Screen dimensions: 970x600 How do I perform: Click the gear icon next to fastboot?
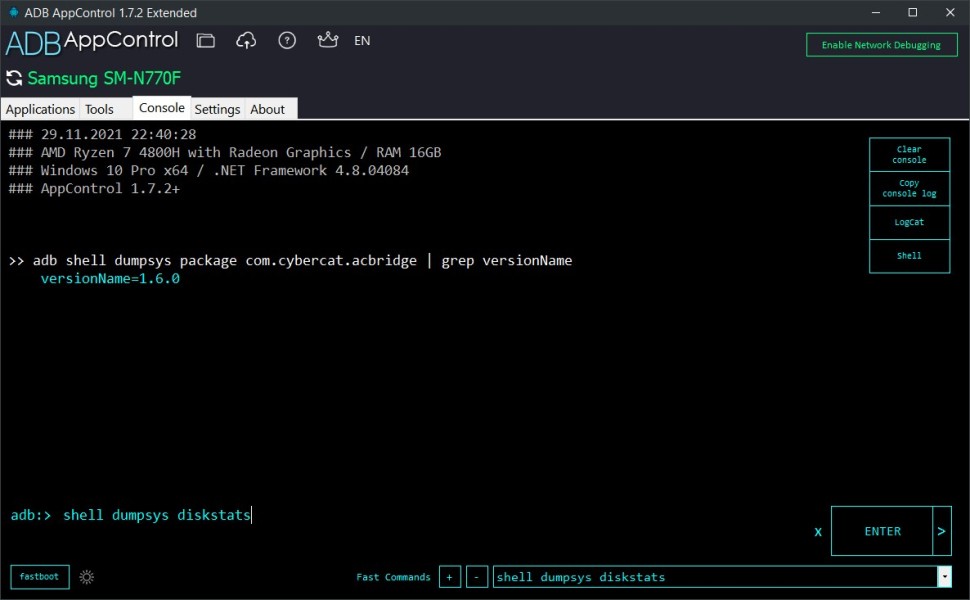click(86, 577)
